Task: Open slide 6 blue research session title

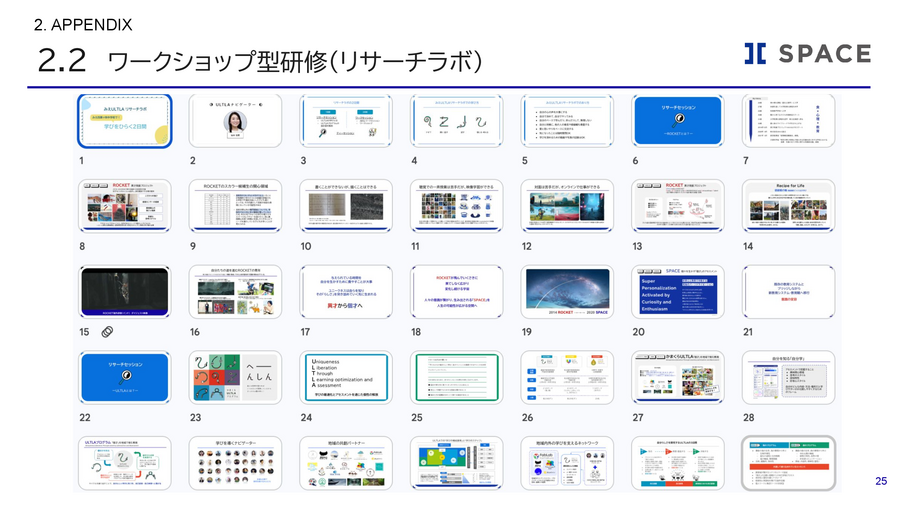Action: tap(677, 122)
